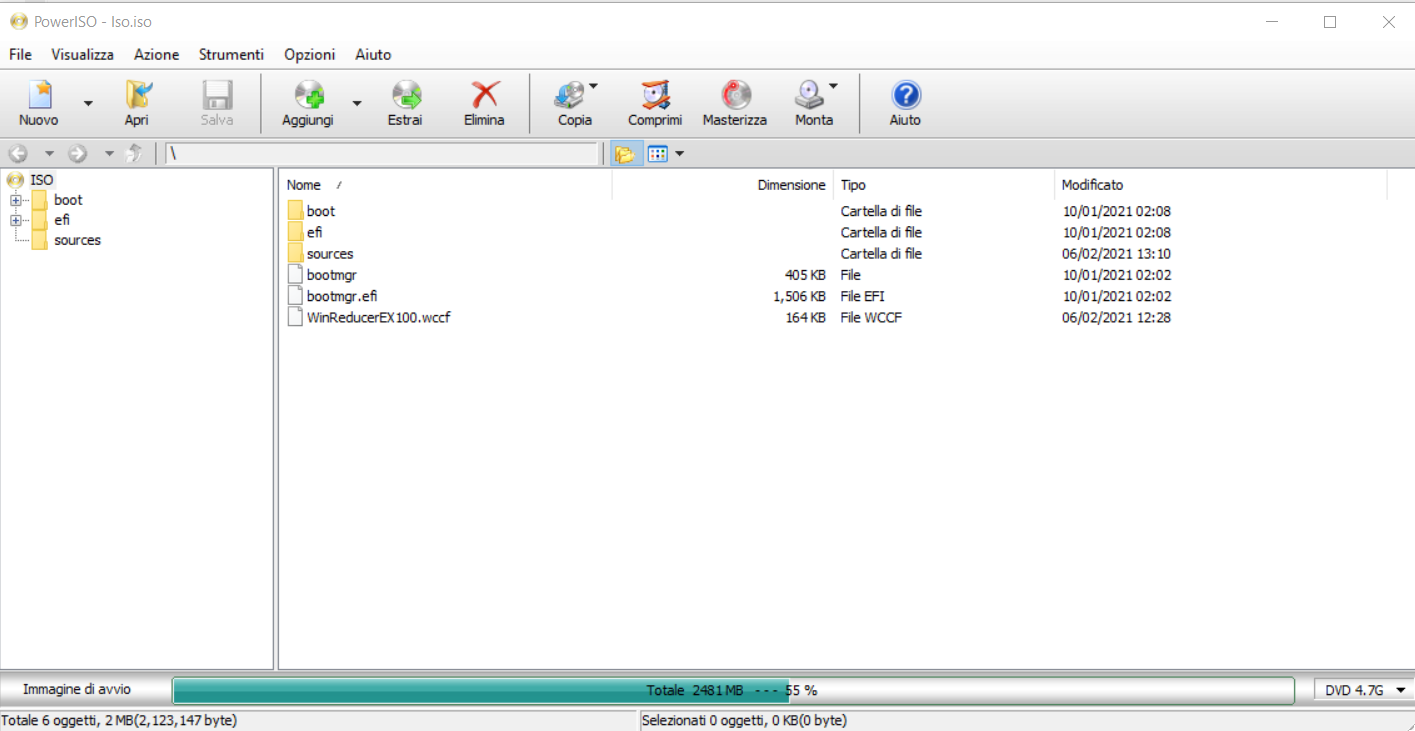Click the Aiuto help toolbar icon
Screen dimensions: 1415x731
pyautogui.click(x=905, y=95)
